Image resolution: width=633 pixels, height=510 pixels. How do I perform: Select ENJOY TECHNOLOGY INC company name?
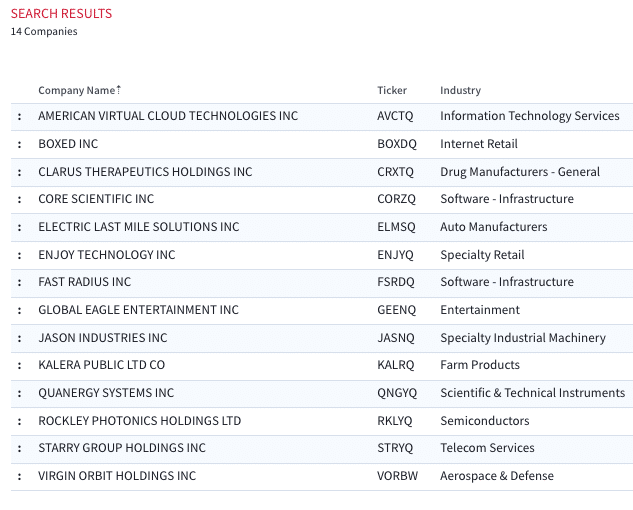point(107,255)
